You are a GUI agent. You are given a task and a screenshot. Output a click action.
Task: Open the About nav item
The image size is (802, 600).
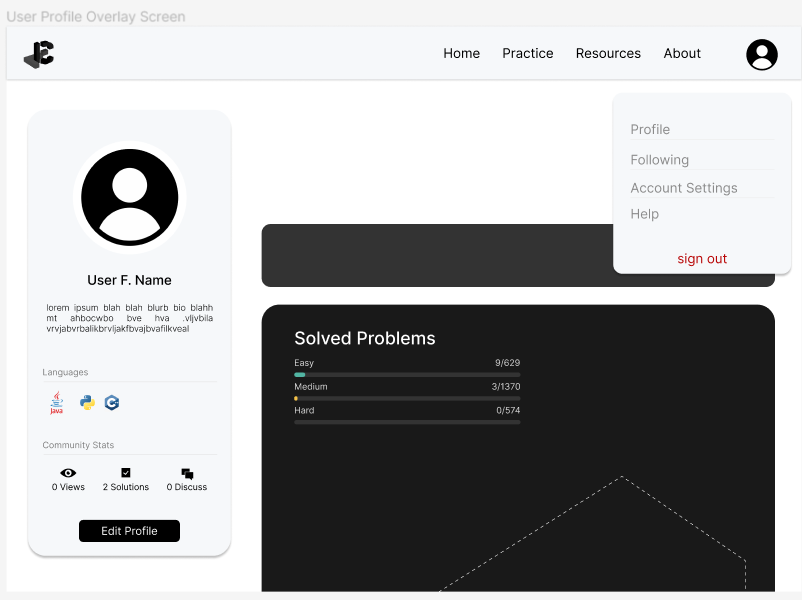coord(682,53)
